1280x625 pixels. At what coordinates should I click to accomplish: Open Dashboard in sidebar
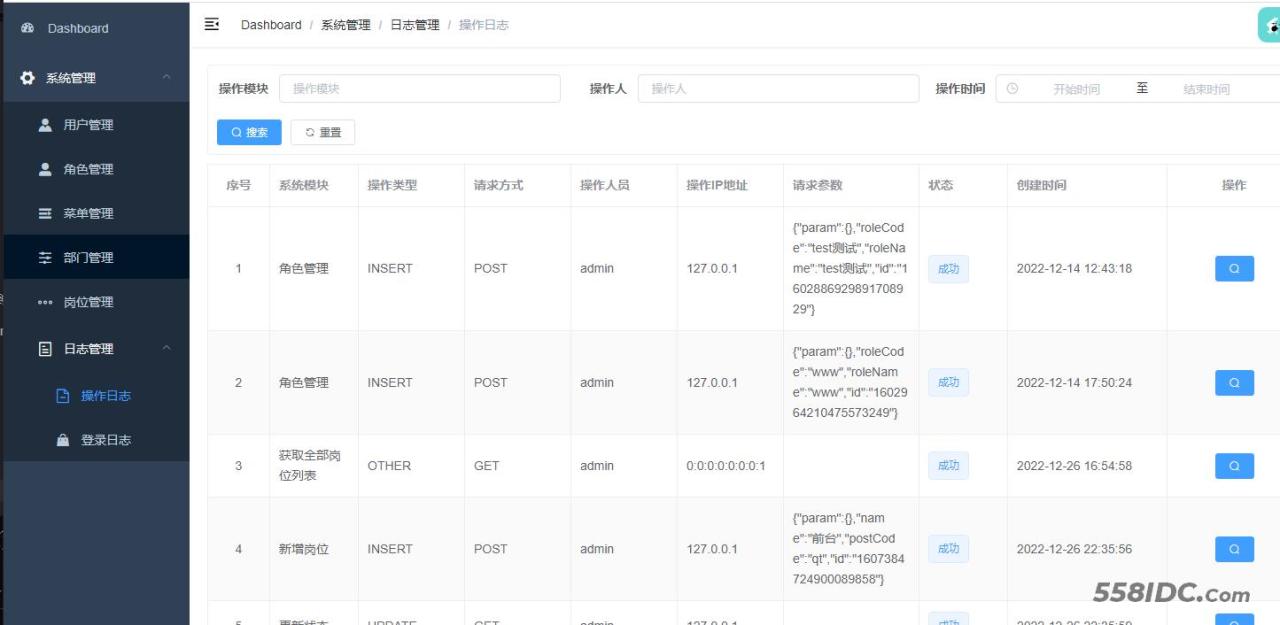(95, 28)
